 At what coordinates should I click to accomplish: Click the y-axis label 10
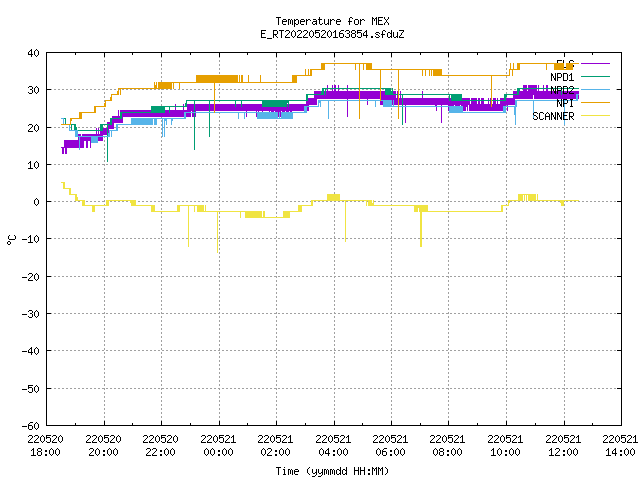[x=33, y=165]
